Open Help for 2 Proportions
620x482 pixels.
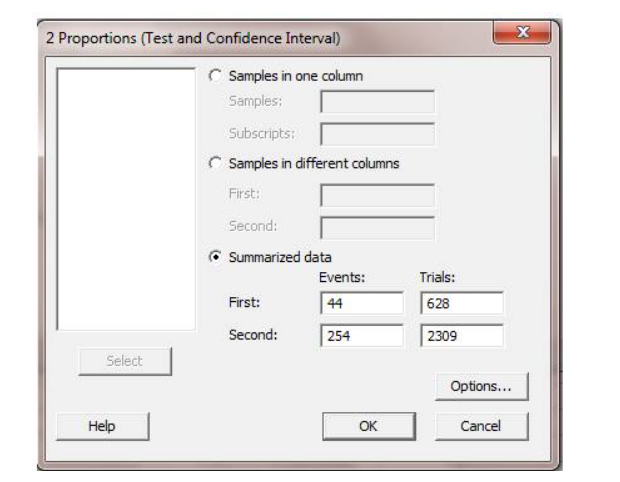click(x=101, y=426)
